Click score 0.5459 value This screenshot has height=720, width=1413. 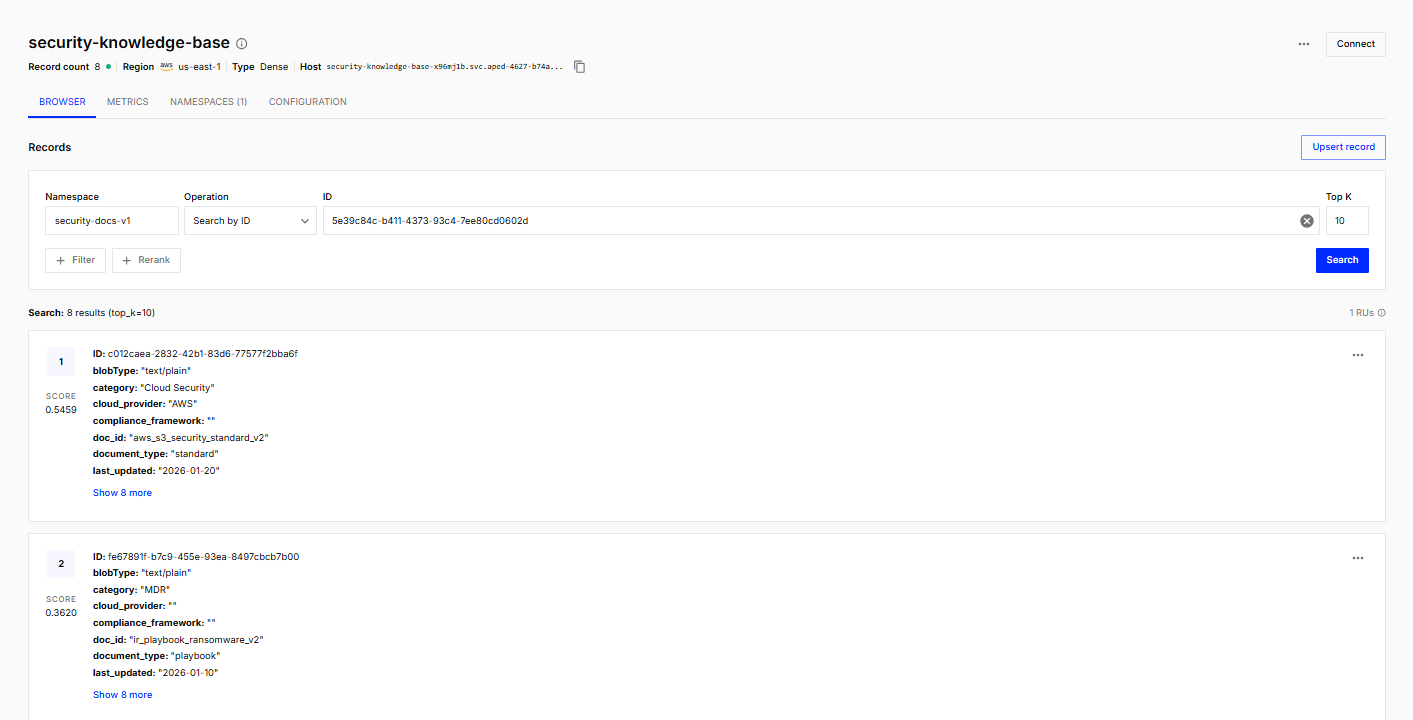61,410
